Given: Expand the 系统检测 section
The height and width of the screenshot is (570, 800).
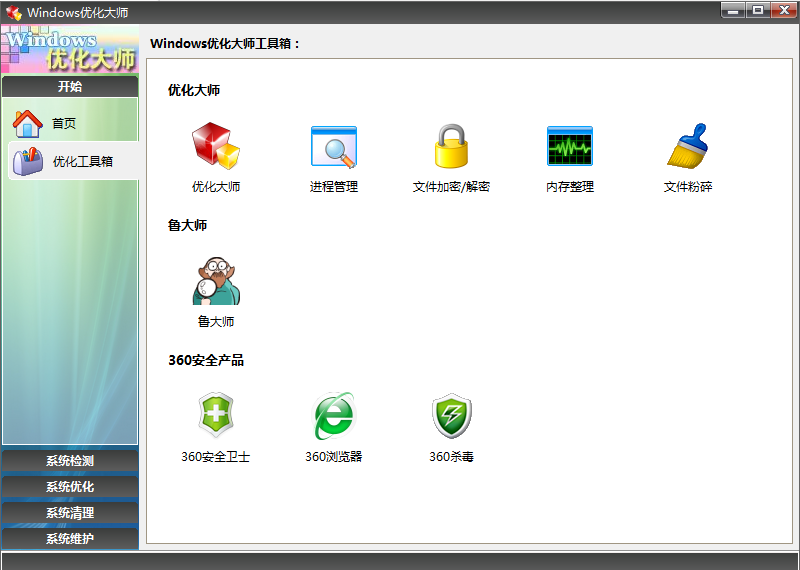Looking at the screenshot, I should tap(70, 461).
